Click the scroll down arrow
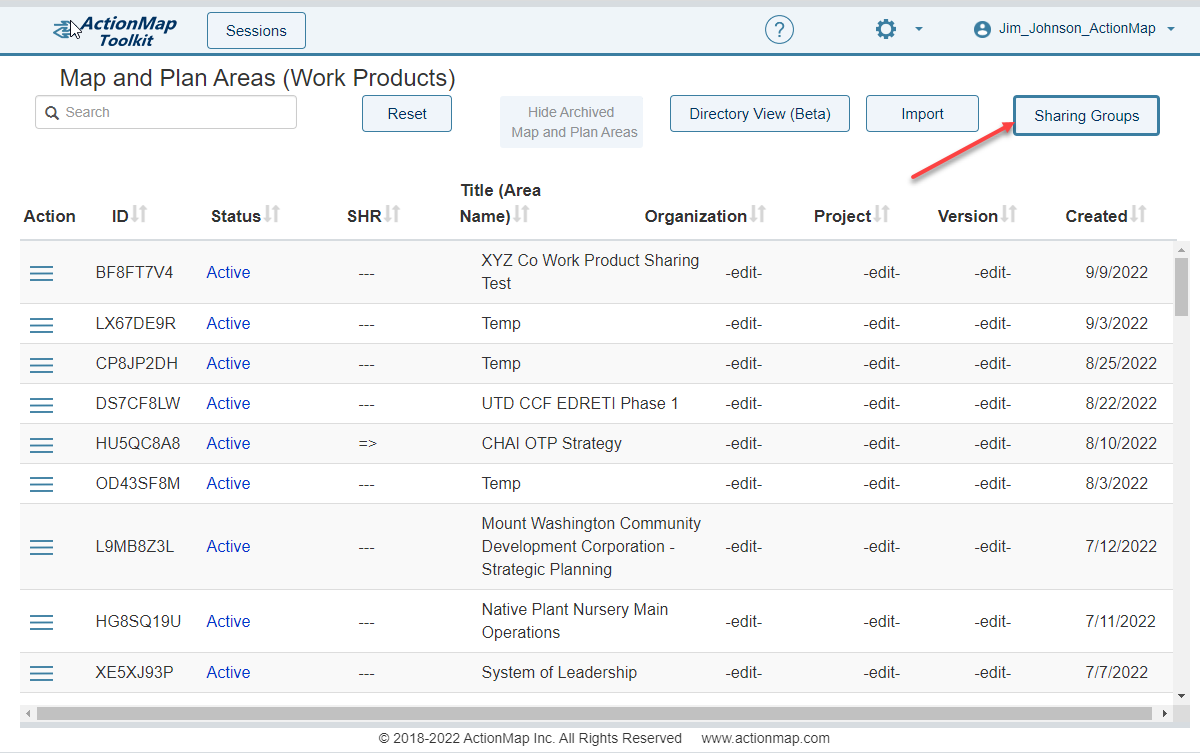Screen dimensions: 1200x753 point(1182,694)
